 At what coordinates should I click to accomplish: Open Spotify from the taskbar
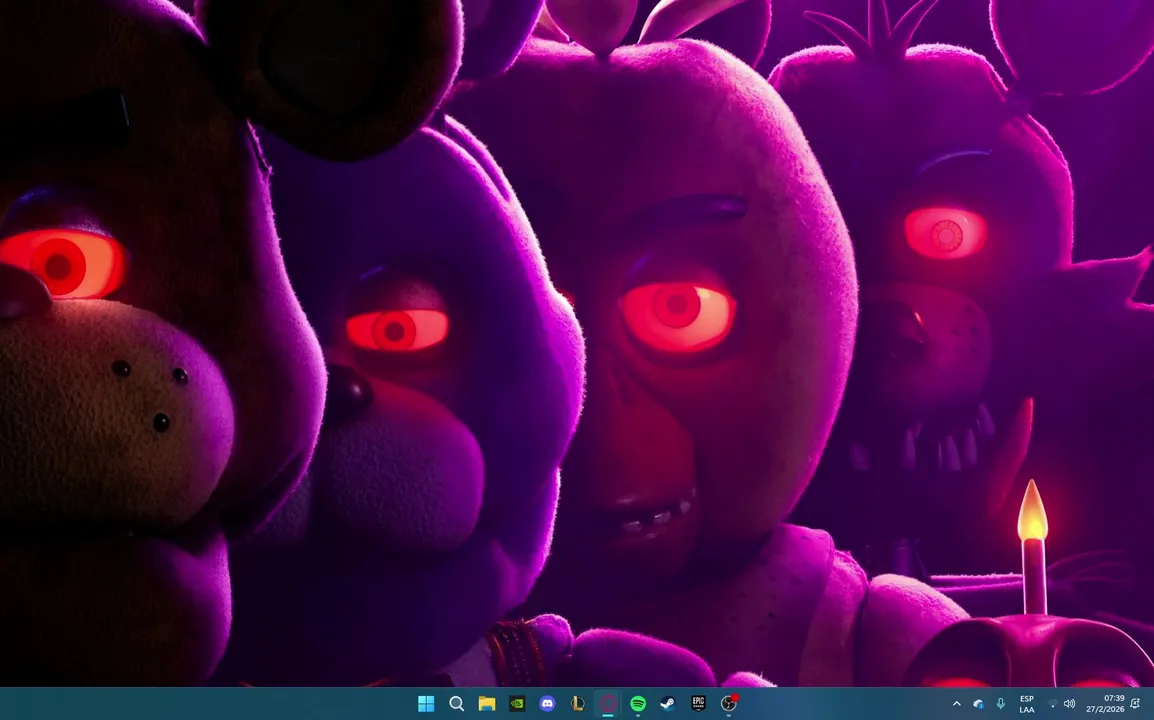pos(638,704)
